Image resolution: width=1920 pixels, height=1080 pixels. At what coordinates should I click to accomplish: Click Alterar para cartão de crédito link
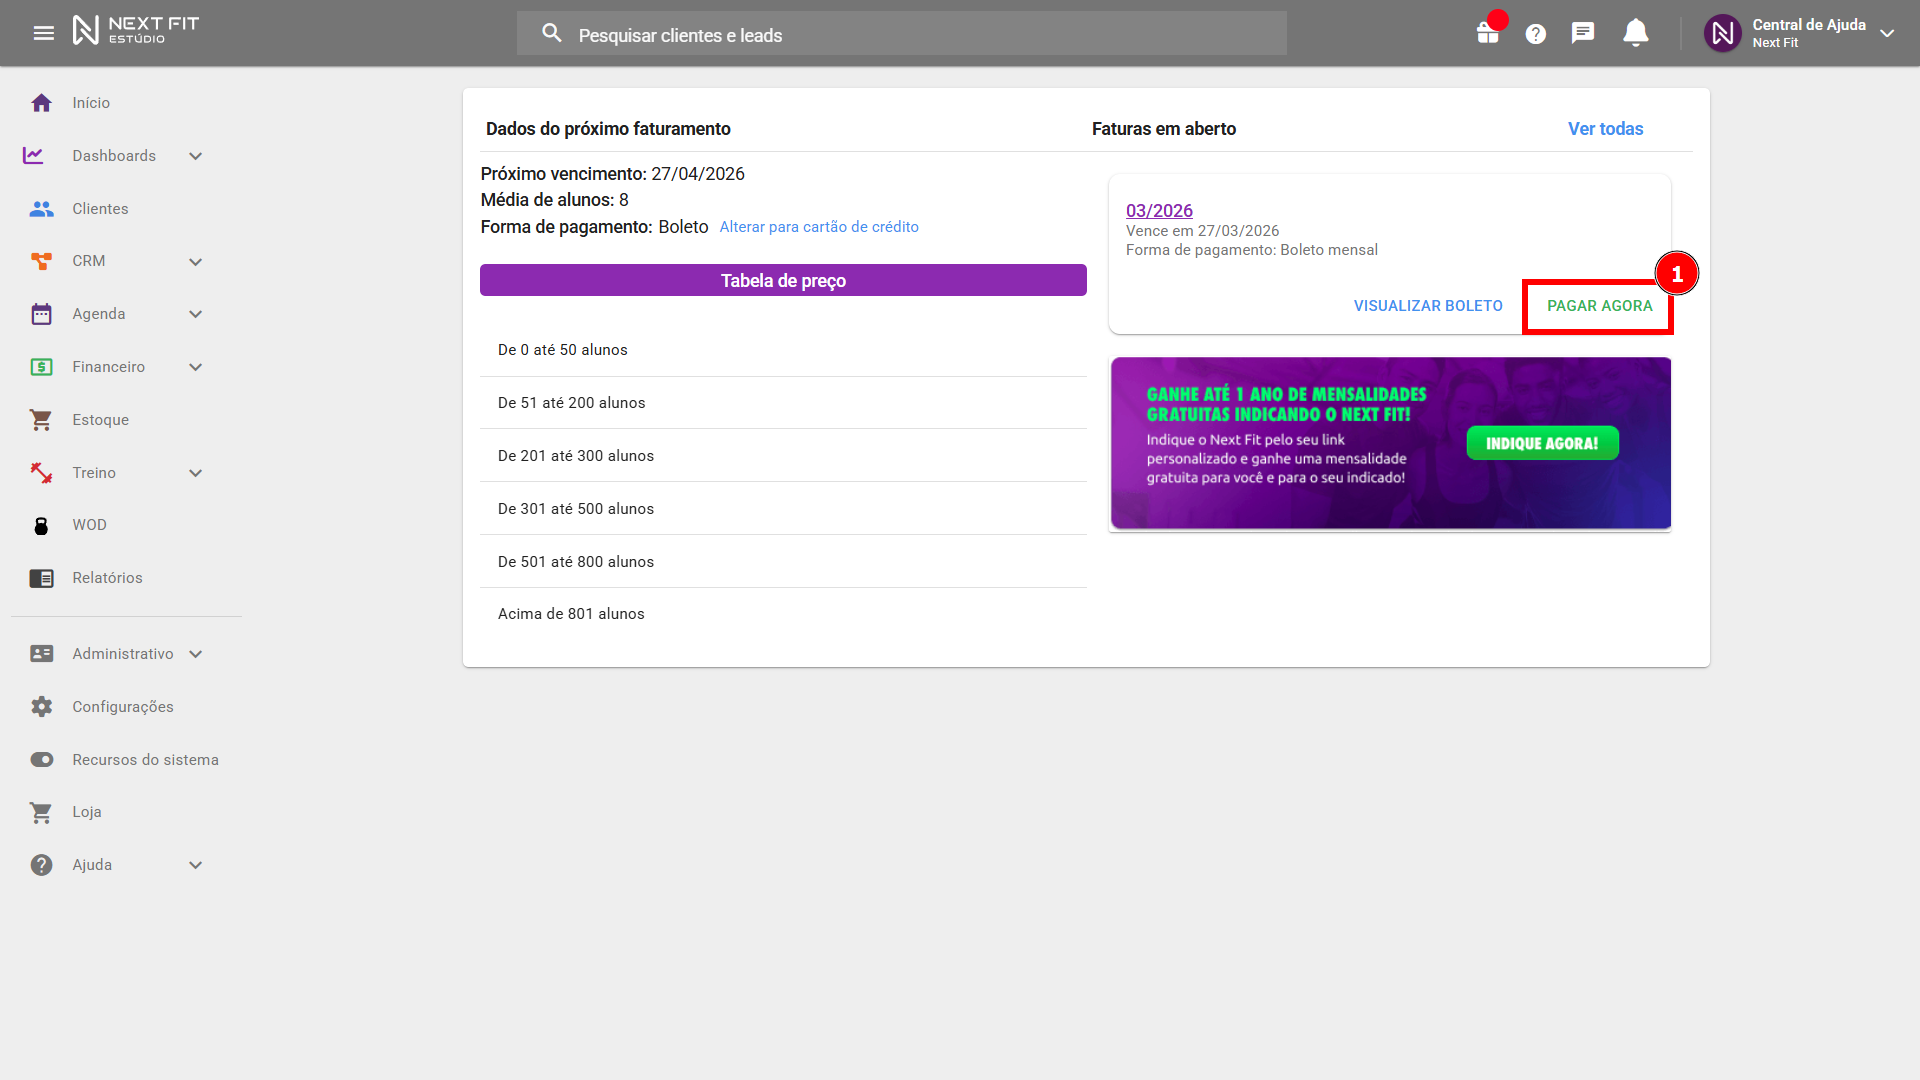[x=819, y=227]
